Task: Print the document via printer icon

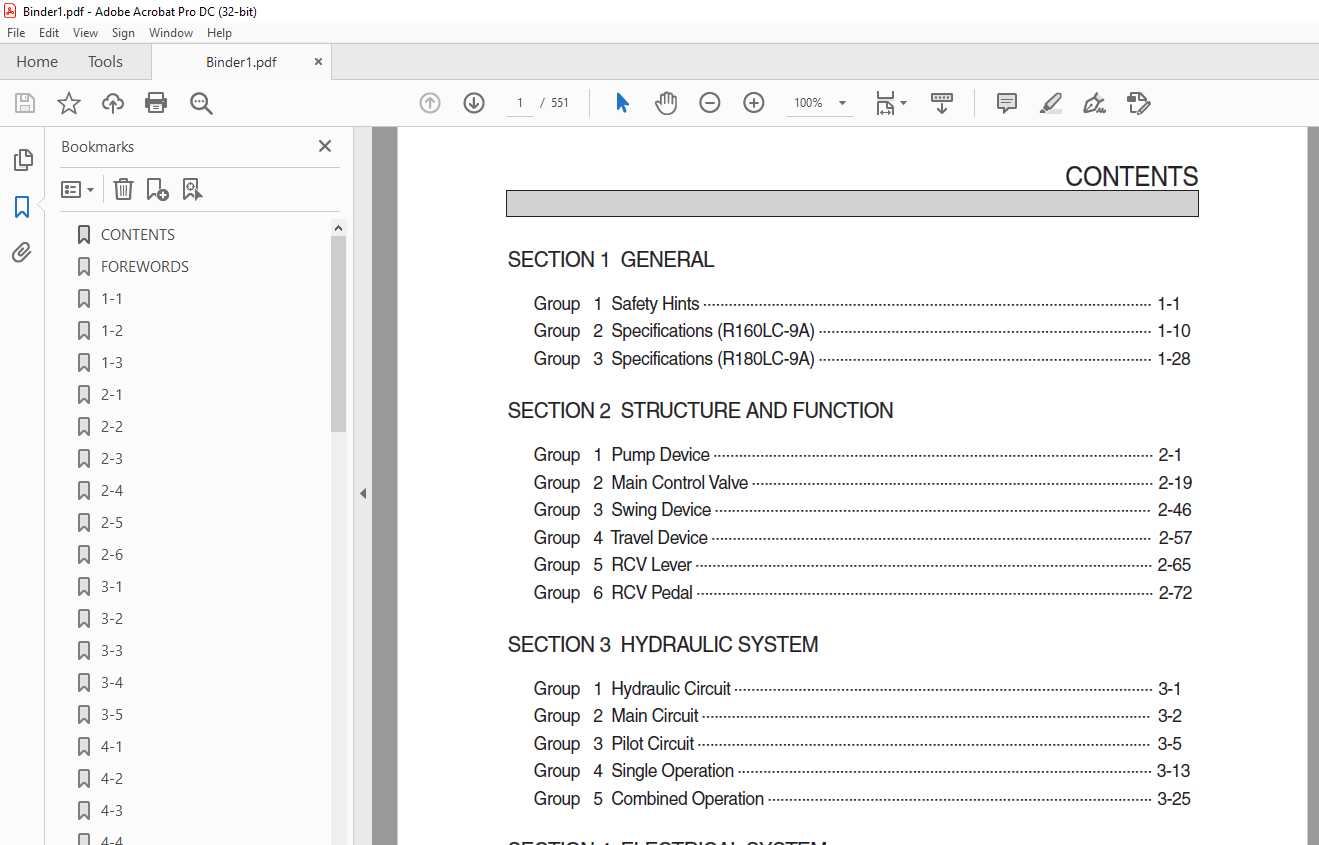Action: click(156, 103)
